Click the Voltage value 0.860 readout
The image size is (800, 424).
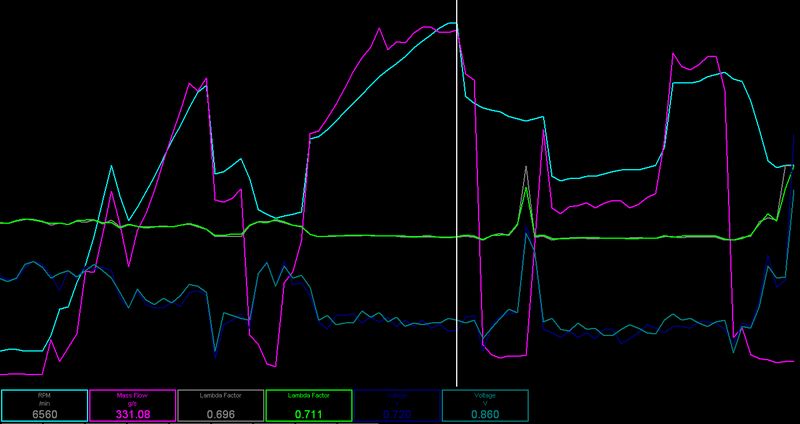482,412
